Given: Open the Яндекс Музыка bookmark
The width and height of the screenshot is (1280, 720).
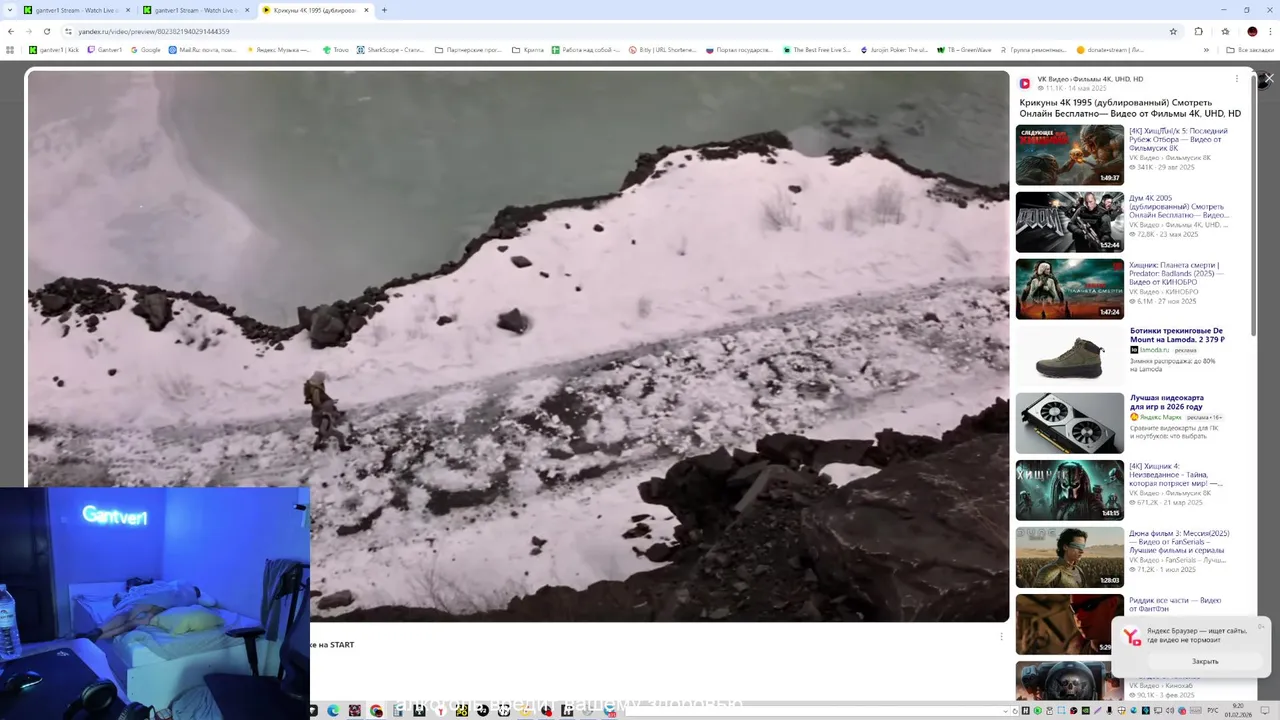Looking at the screenshot, I should (278, 49).
